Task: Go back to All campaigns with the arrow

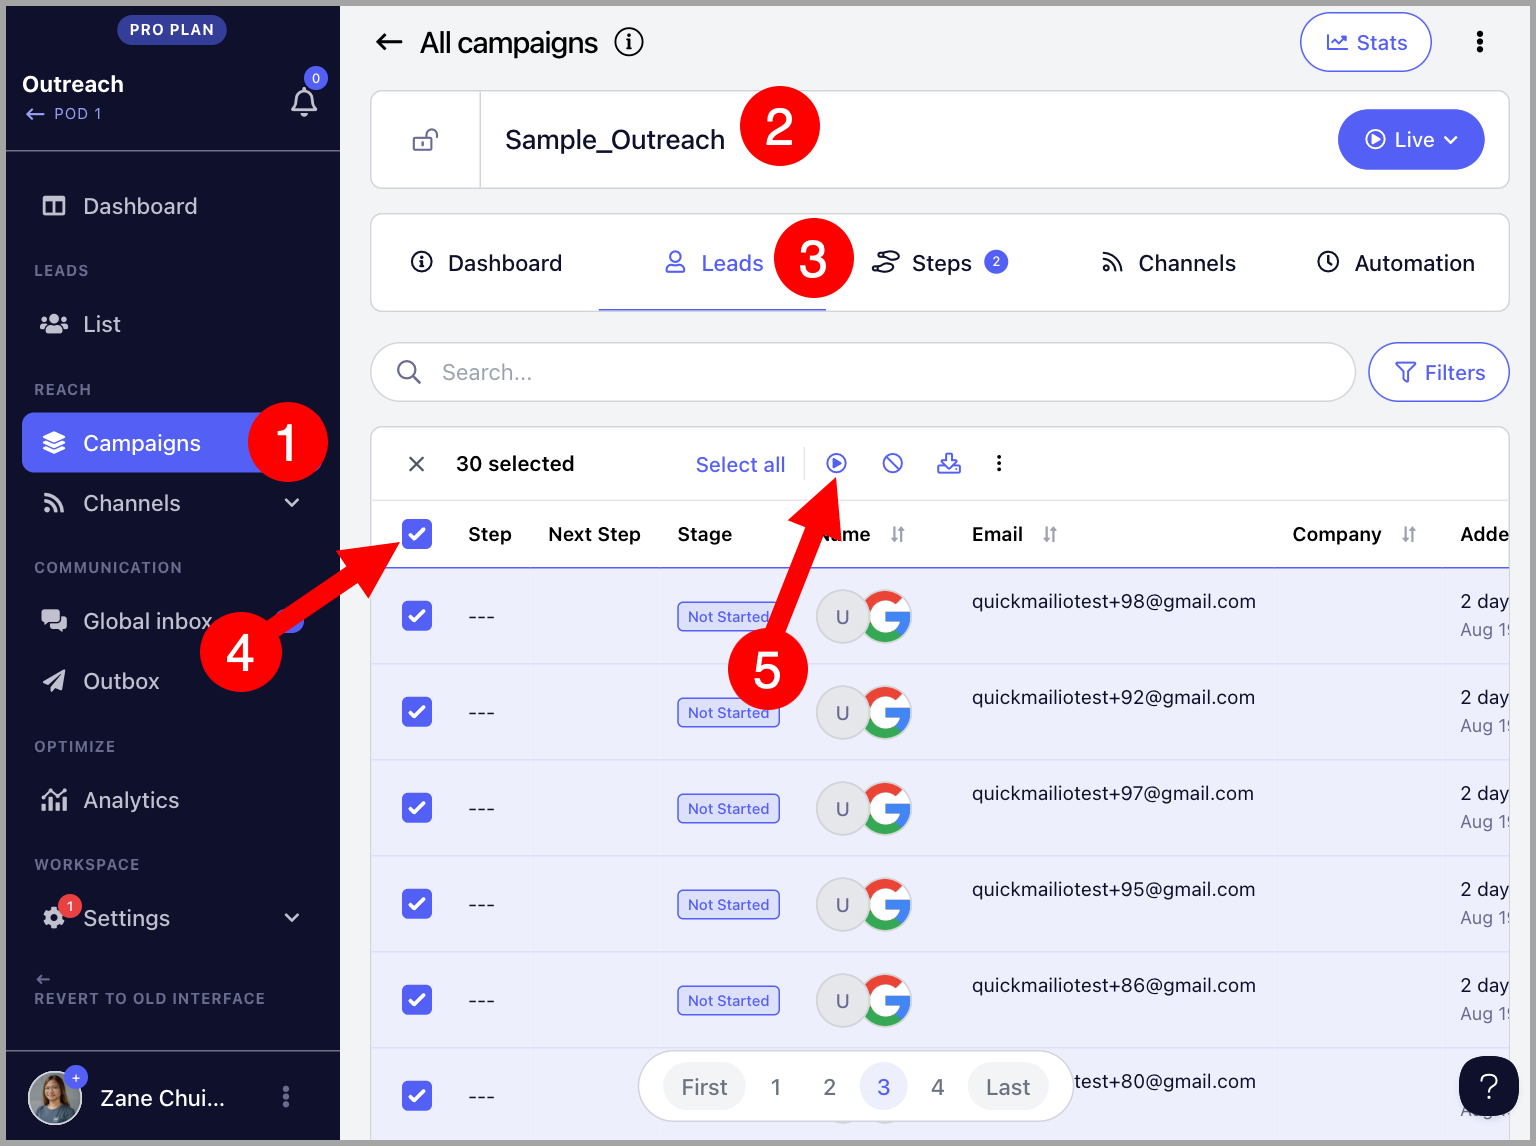Action: (389, 42)
